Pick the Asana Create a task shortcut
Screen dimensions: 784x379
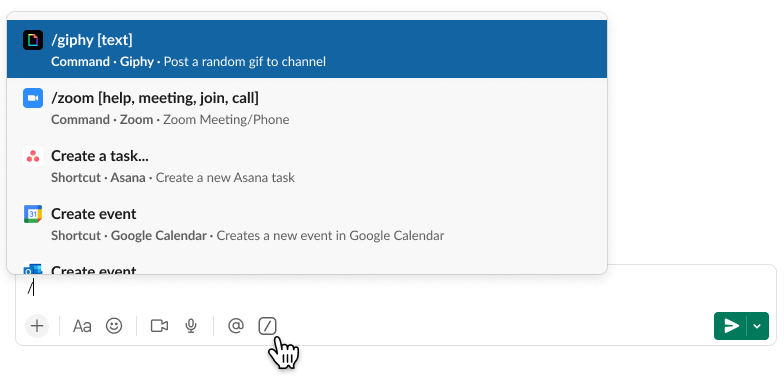(x=306, y=165)
